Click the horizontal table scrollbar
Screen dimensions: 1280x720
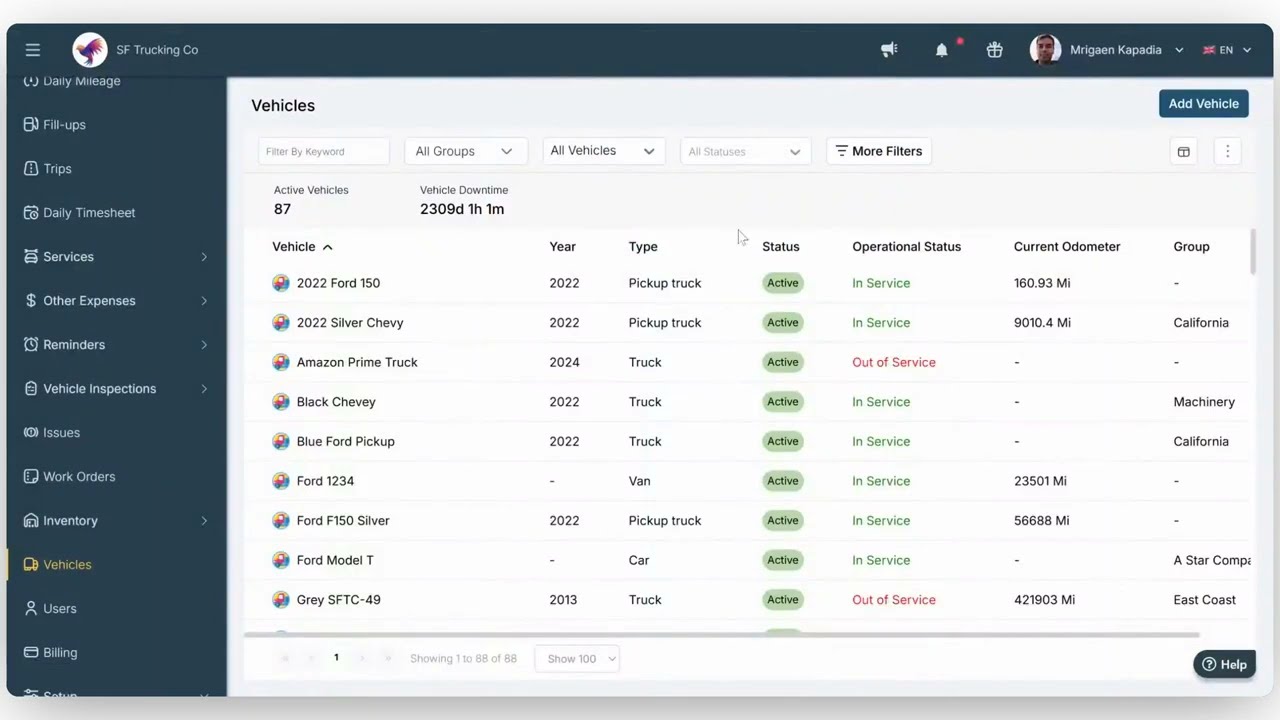pyautogui.click(x=721, y=634)
